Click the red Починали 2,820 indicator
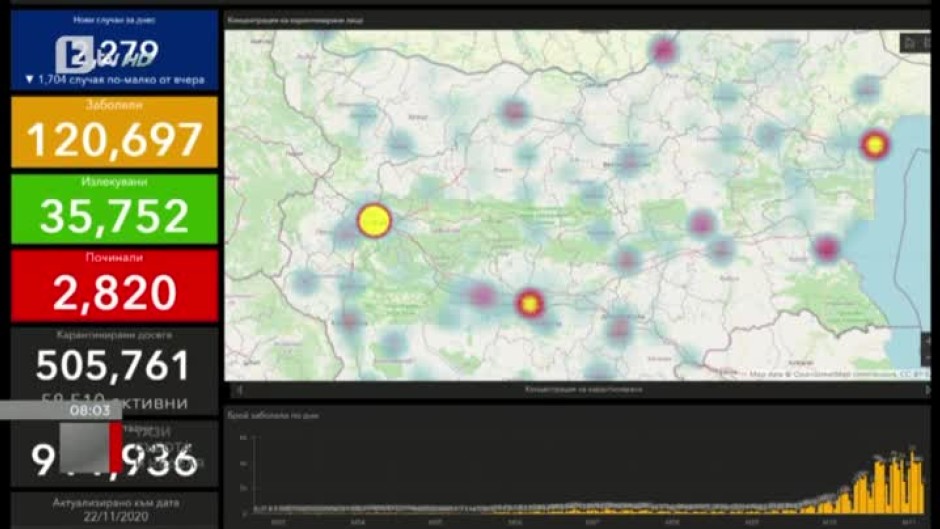Image resolution: width=940 pixels, height=529 pixels. (115, 285)
